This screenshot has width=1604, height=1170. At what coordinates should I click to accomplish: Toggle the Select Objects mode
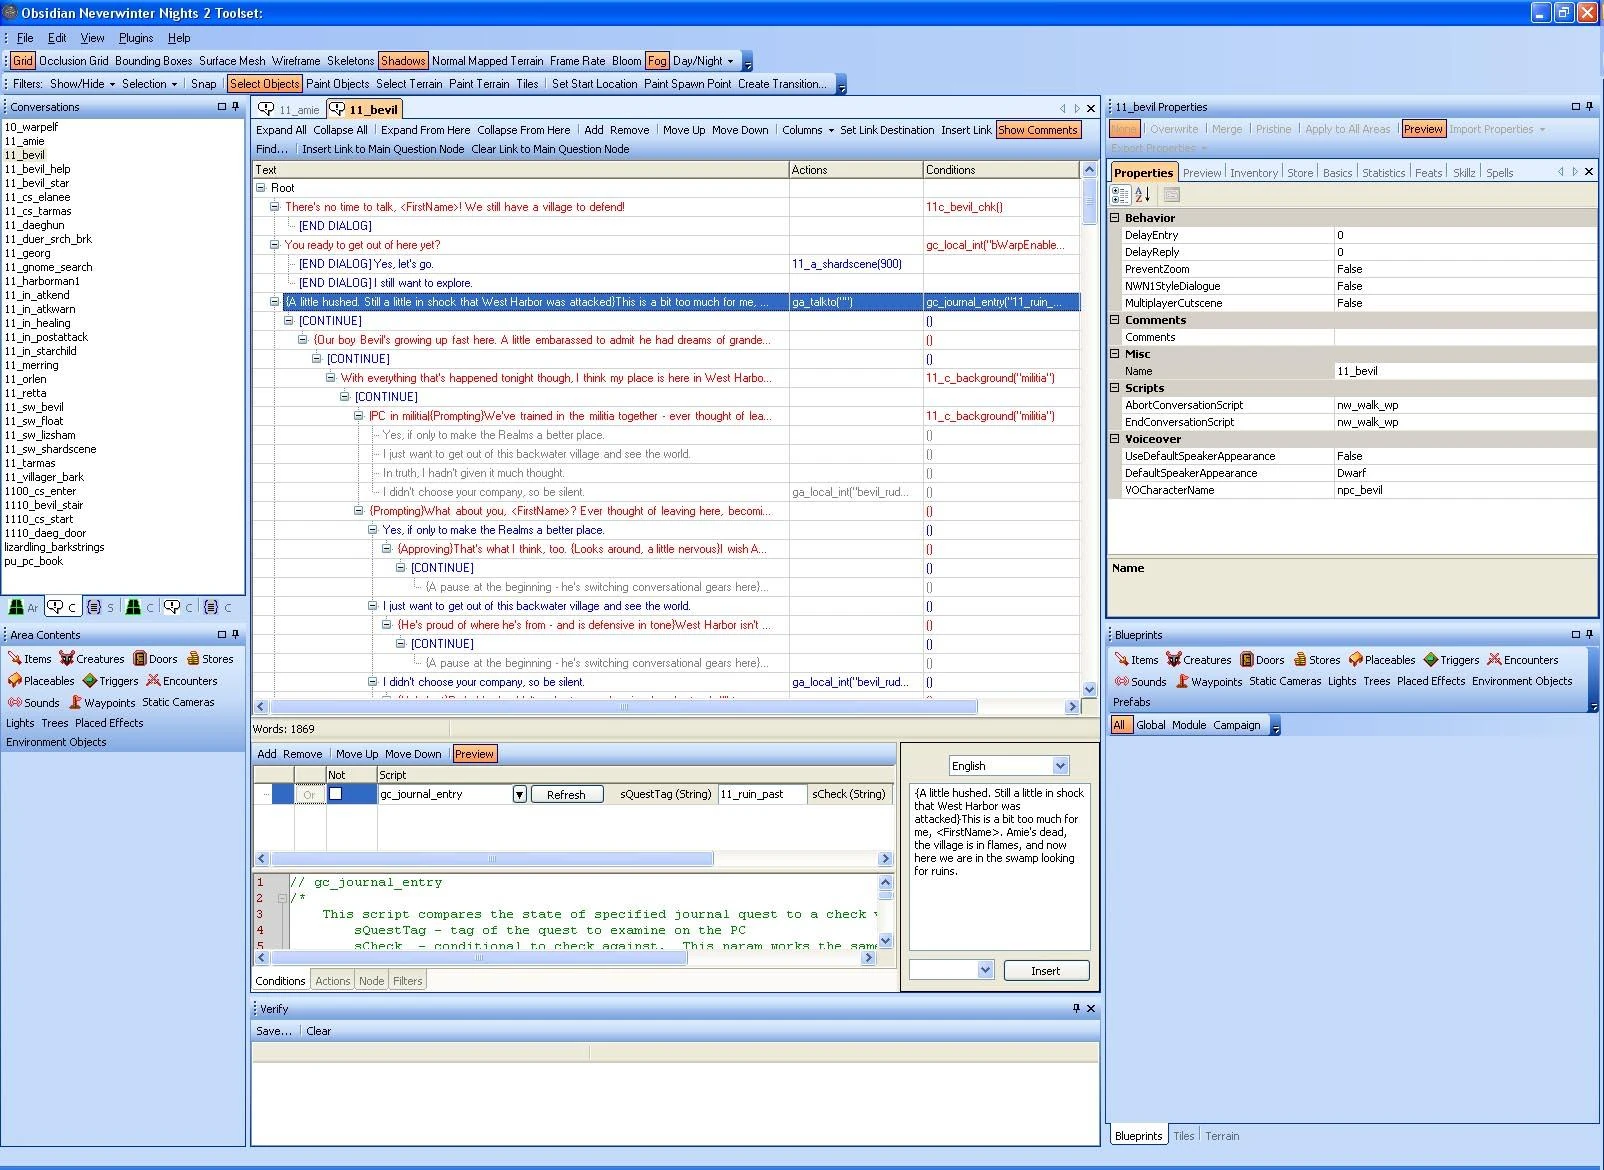pyautogui.click(x=265, y=84)
